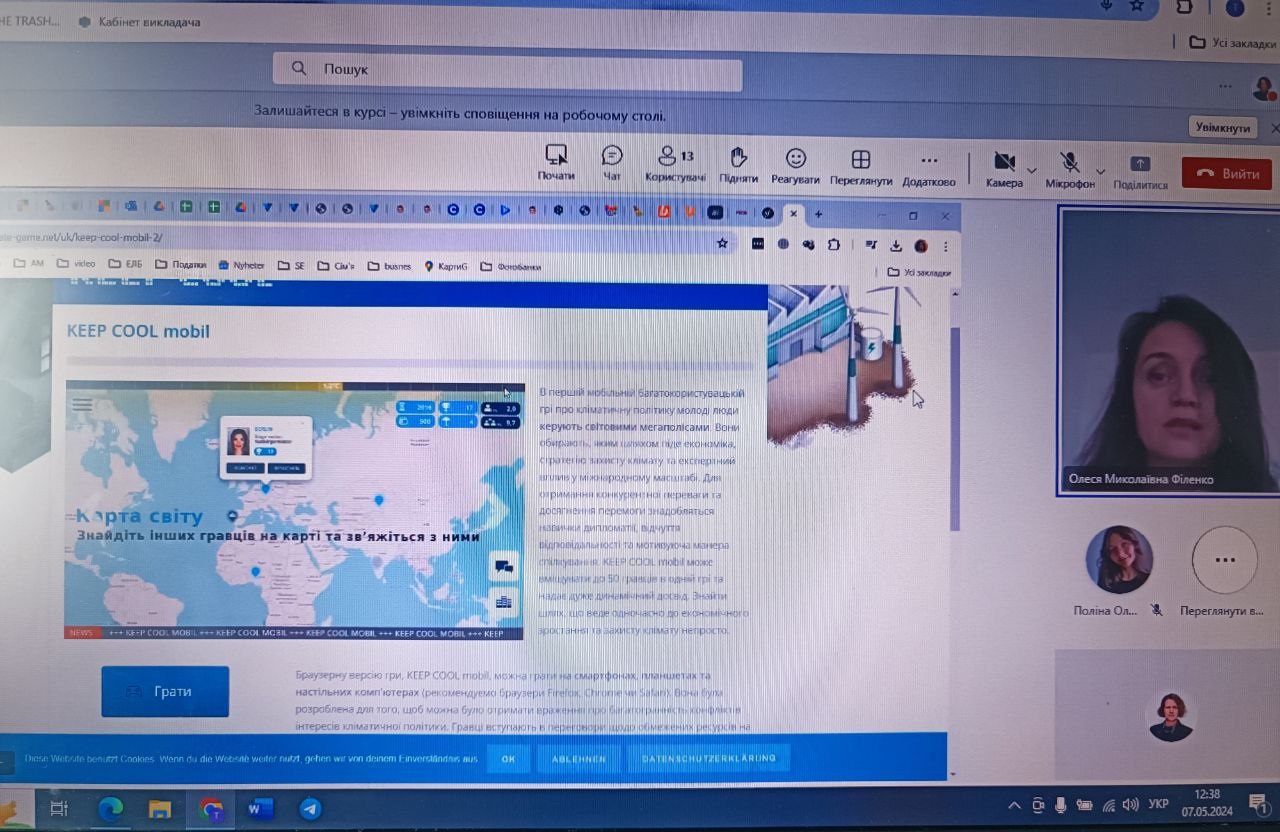Show hidden system tray icons
Image resolution: width=1280 pixels, height=832 pixels.
click(1014, 806)
